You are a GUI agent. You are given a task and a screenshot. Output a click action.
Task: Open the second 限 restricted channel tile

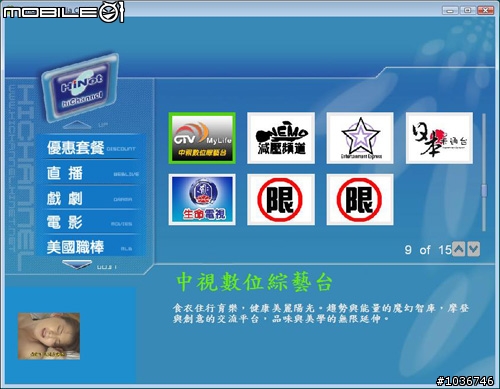360,199
